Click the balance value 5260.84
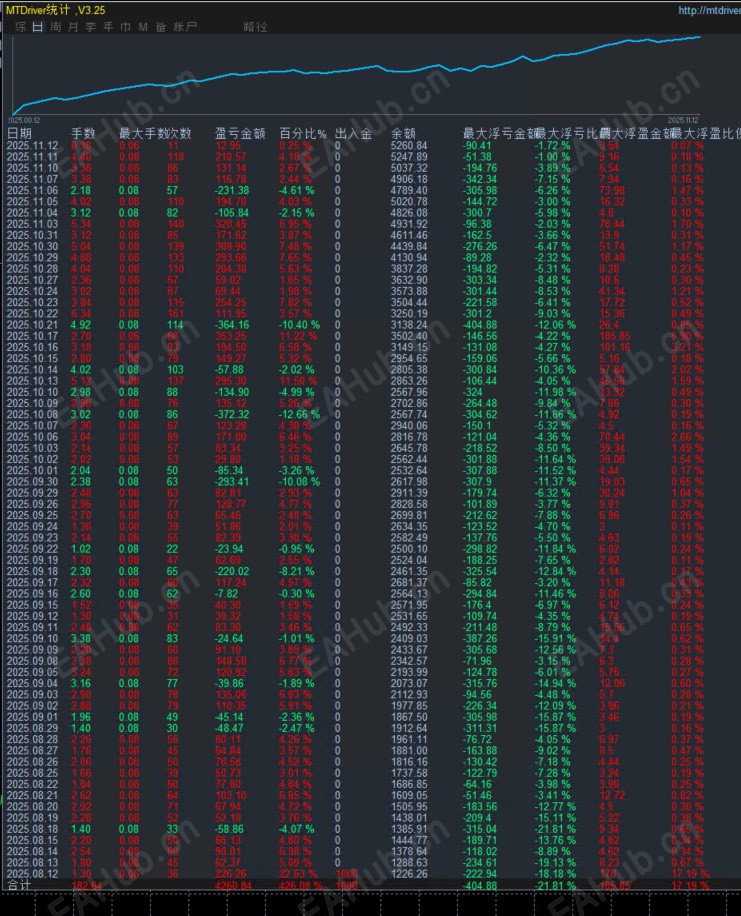741x916 pixels. pyautogui.click(x=409, y=145)
